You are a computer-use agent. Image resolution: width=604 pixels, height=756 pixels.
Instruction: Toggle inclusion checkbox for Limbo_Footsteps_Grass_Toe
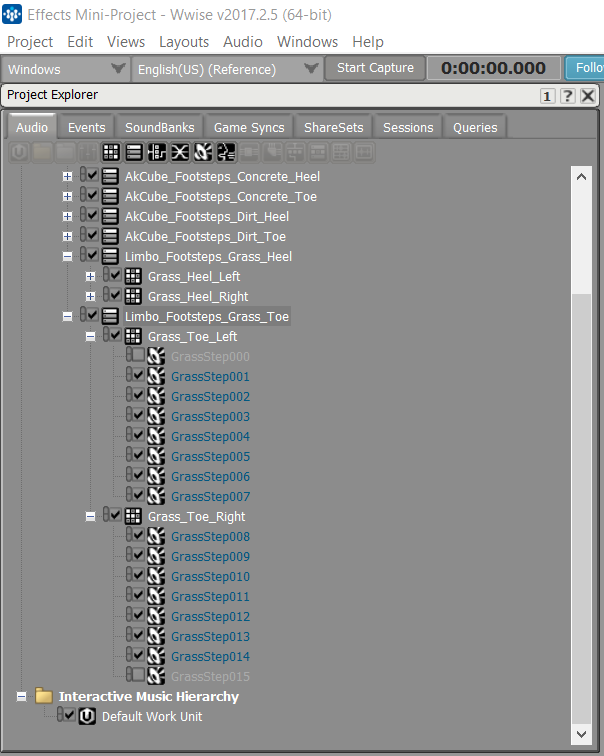93,315
